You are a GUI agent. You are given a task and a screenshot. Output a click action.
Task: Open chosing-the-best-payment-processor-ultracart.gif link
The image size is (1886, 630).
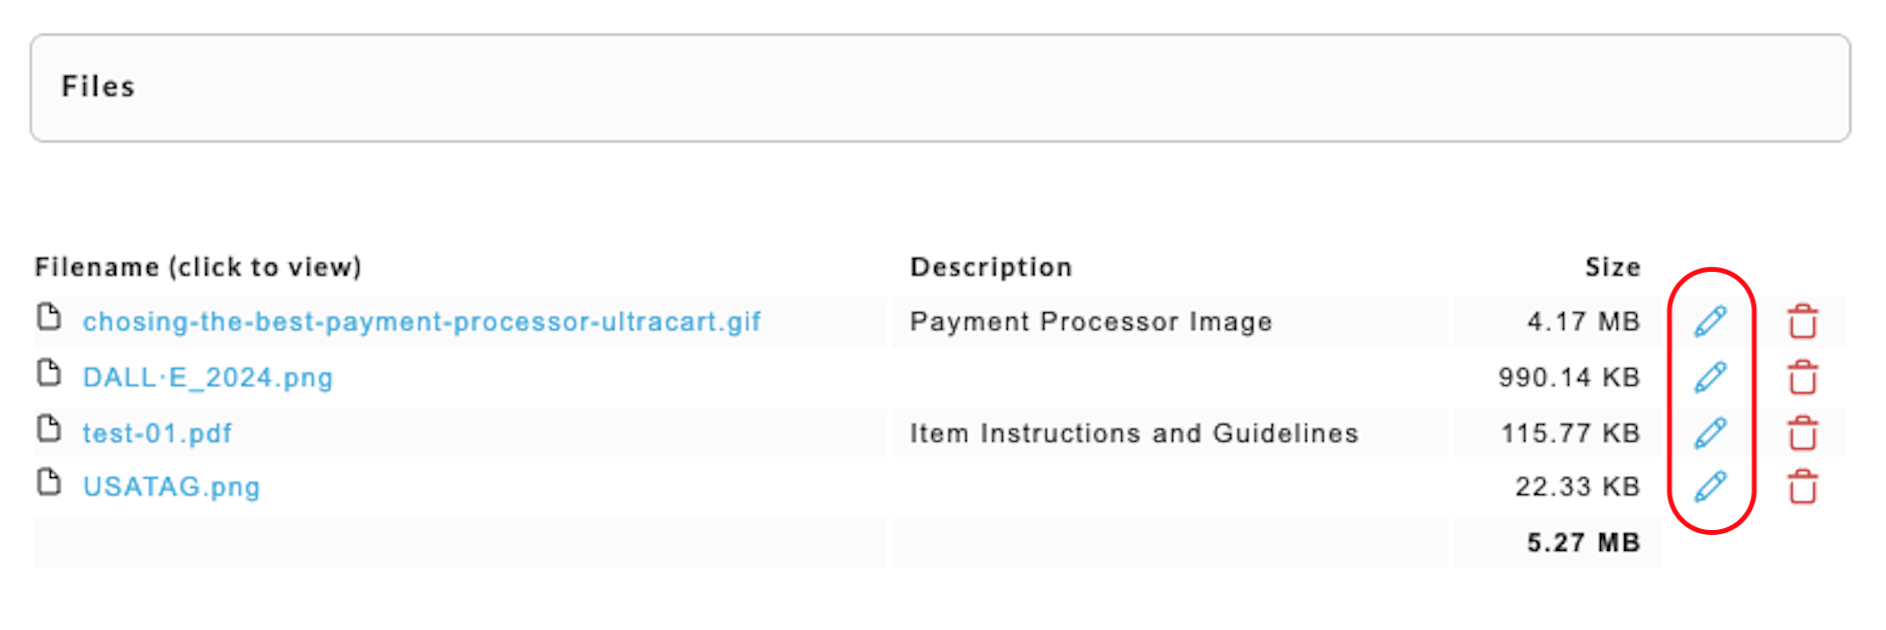coord(421,322)
